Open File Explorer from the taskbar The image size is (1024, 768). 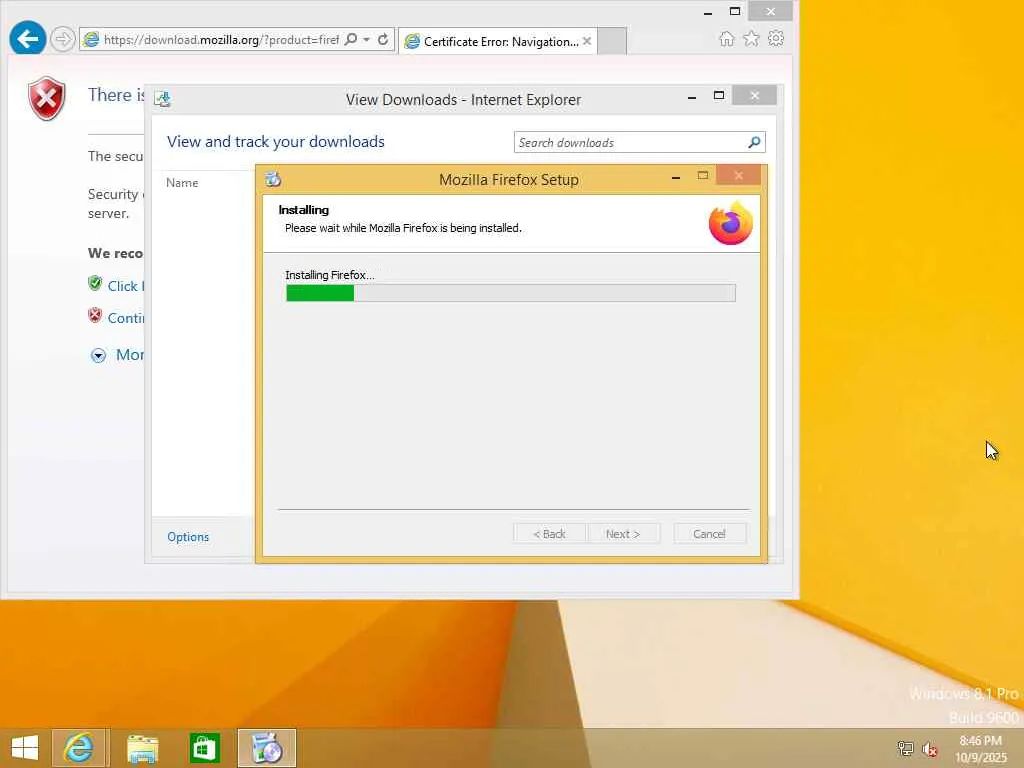142,749
